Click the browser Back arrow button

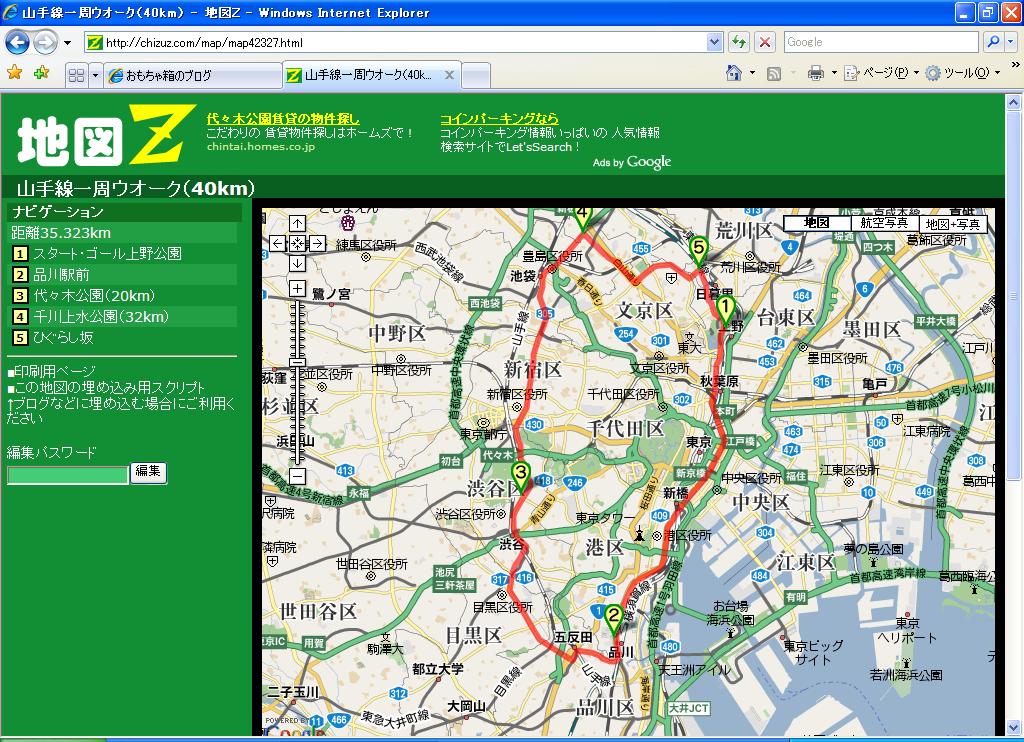[17, 42]
